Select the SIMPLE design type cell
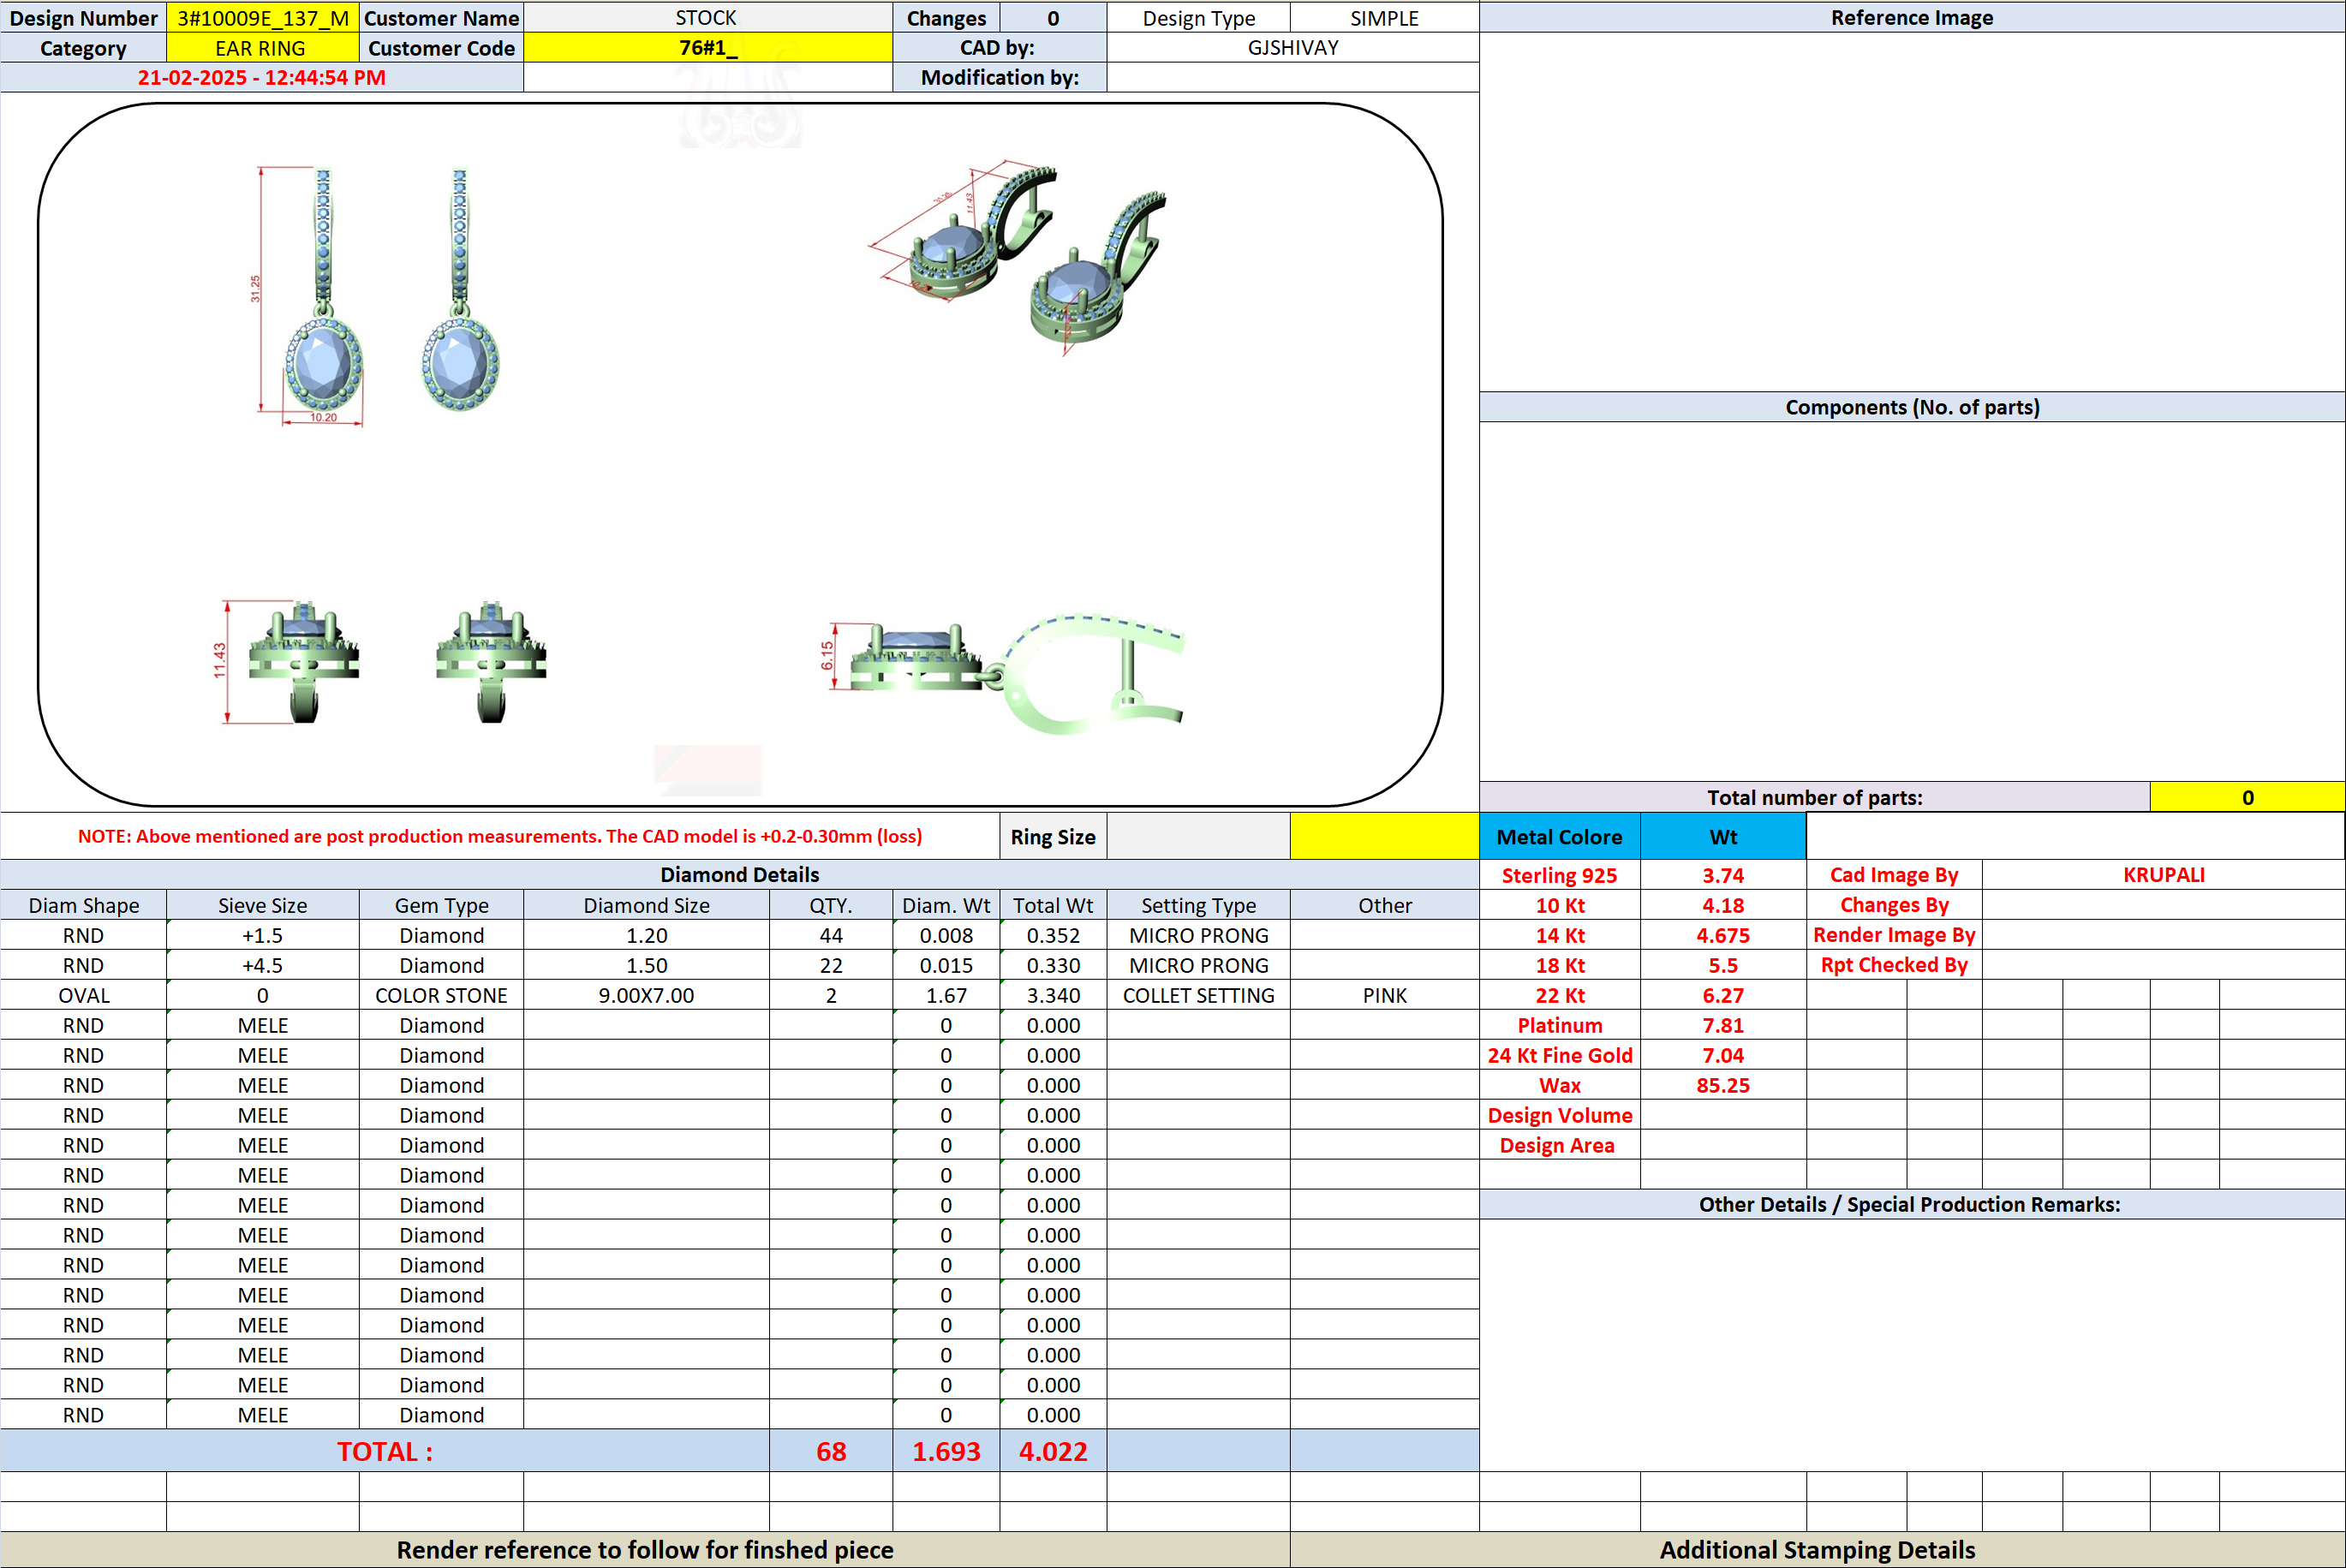Screen dimensions: 2346x1568 [x=1384, y=18]
